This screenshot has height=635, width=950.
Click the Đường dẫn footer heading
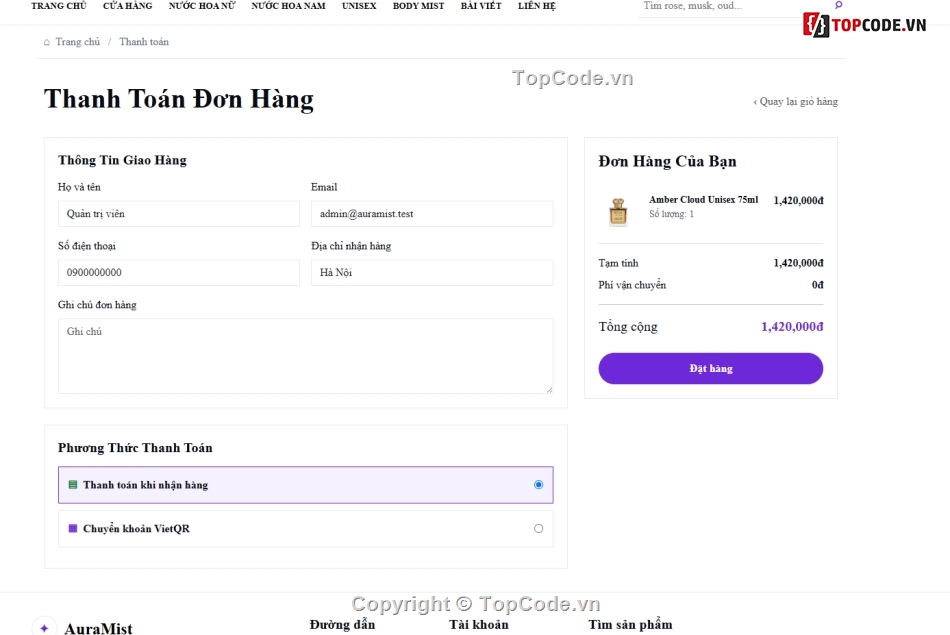[342, 625]
